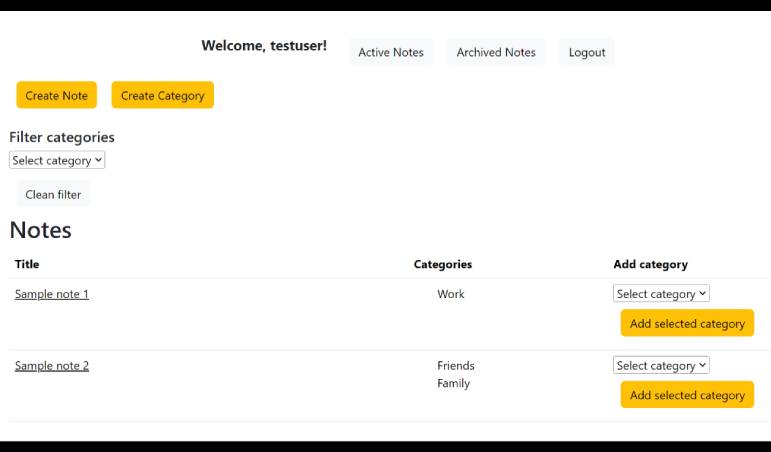Click the Categories column header

tap(443, 264)
